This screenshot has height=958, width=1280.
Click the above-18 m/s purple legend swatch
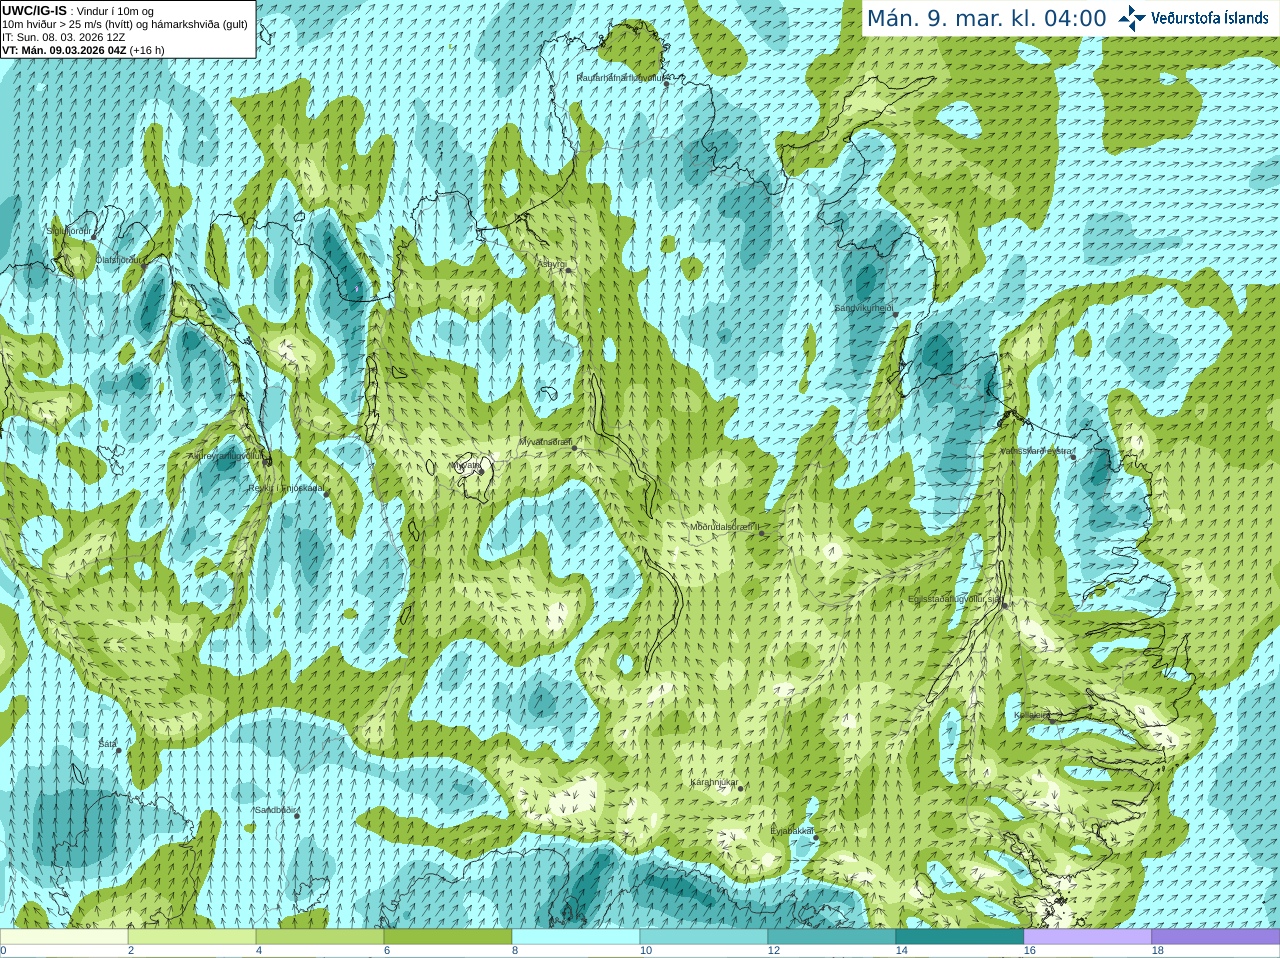[x=1216, y=937]
